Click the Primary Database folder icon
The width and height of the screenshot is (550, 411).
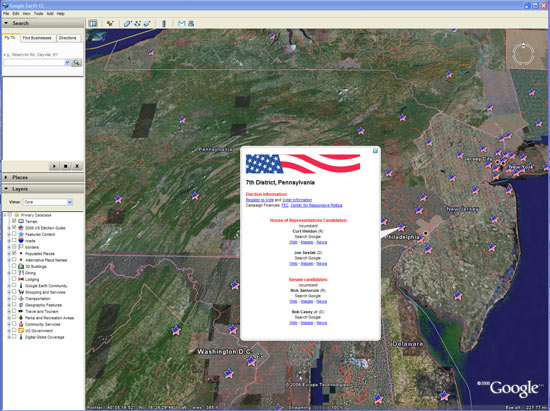16,215
